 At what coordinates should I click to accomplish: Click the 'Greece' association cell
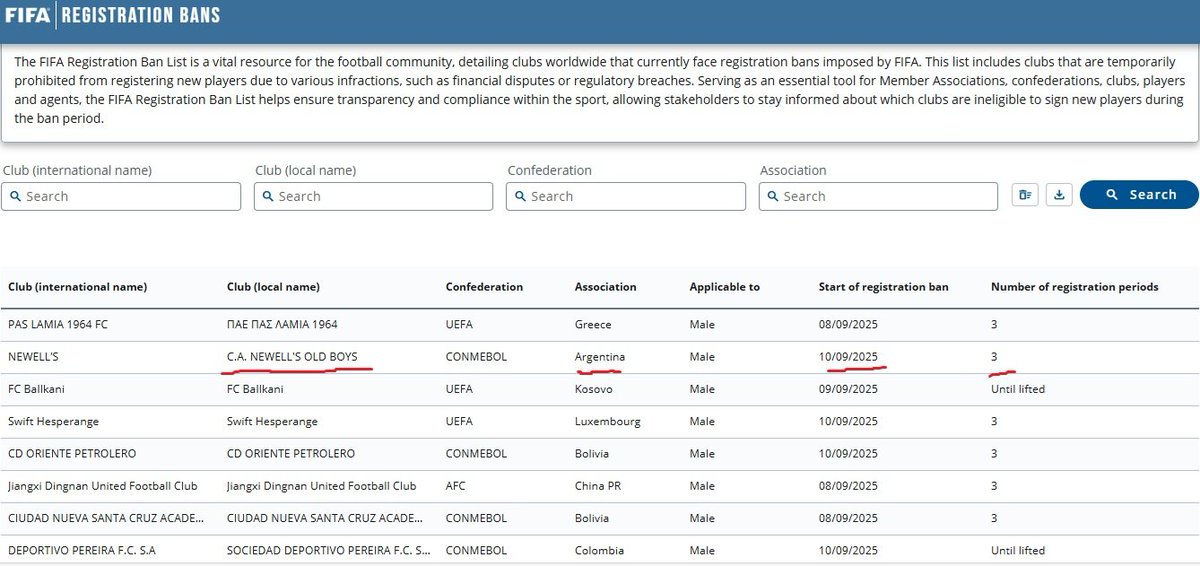pyautogui.click(x=593, y=325)
